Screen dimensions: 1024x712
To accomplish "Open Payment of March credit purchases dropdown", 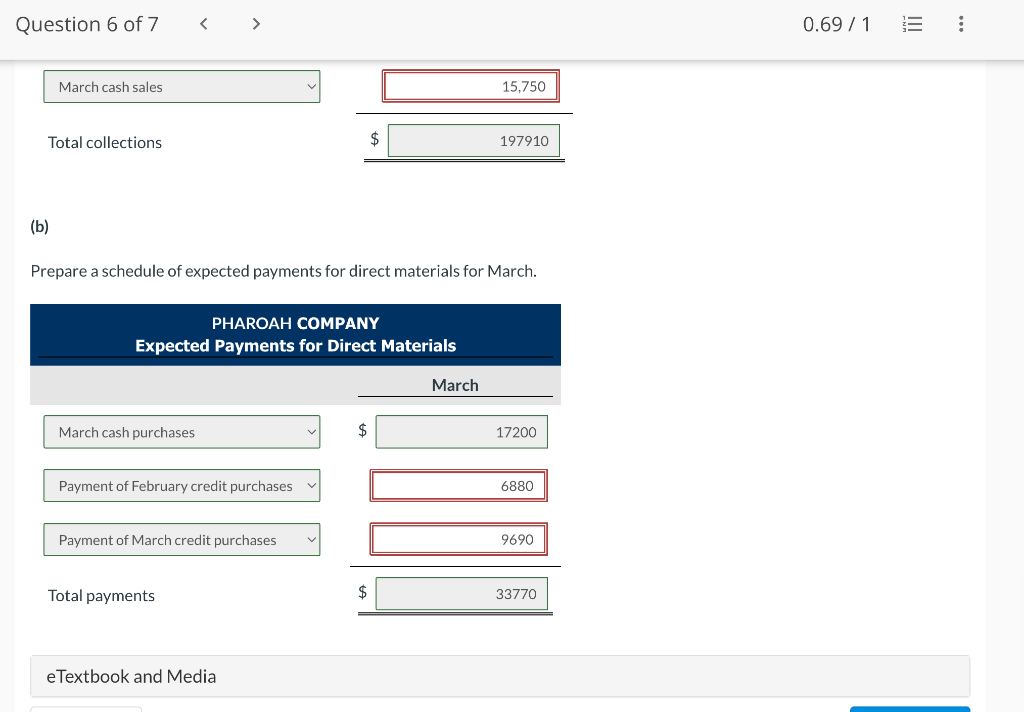I will coord(182,540).
